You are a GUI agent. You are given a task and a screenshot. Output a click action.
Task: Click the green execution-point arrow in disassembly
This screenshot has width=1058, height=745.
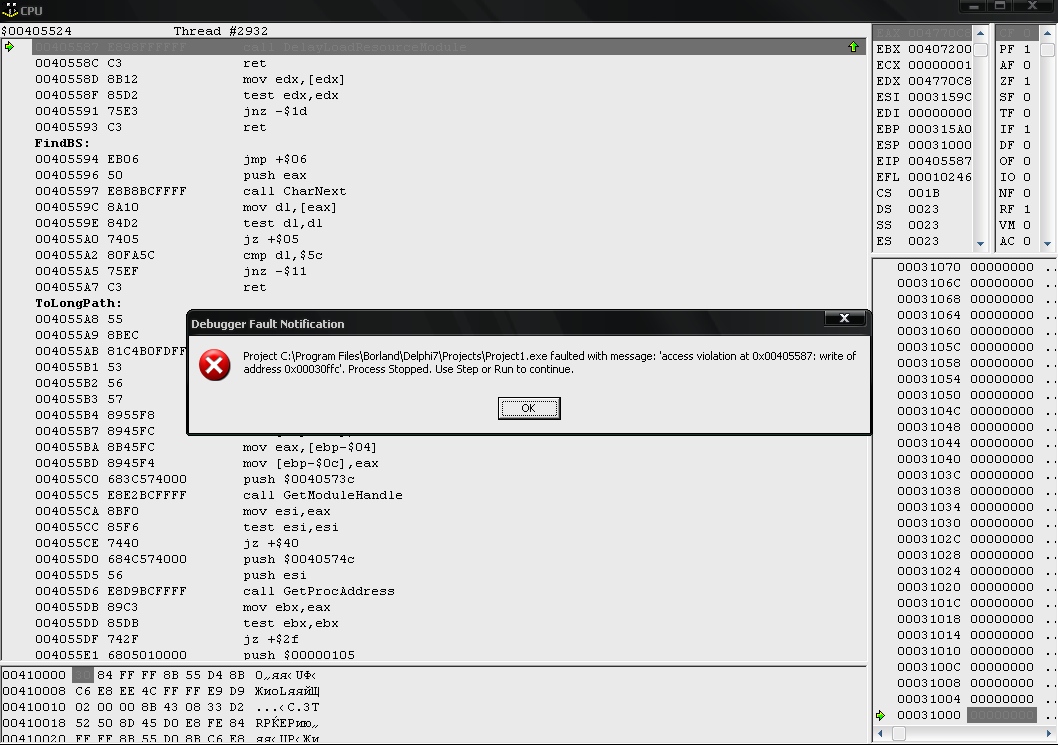(x=10, y=47)
